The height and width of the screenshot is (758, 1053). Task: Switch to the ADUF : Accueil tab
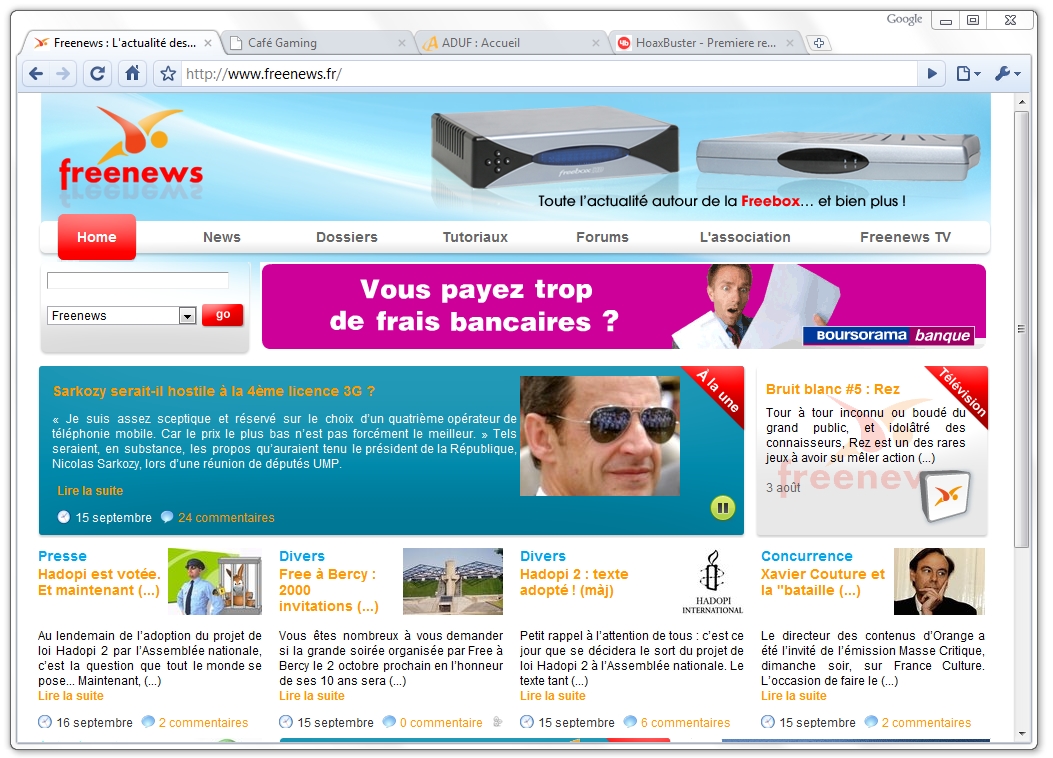507,43
